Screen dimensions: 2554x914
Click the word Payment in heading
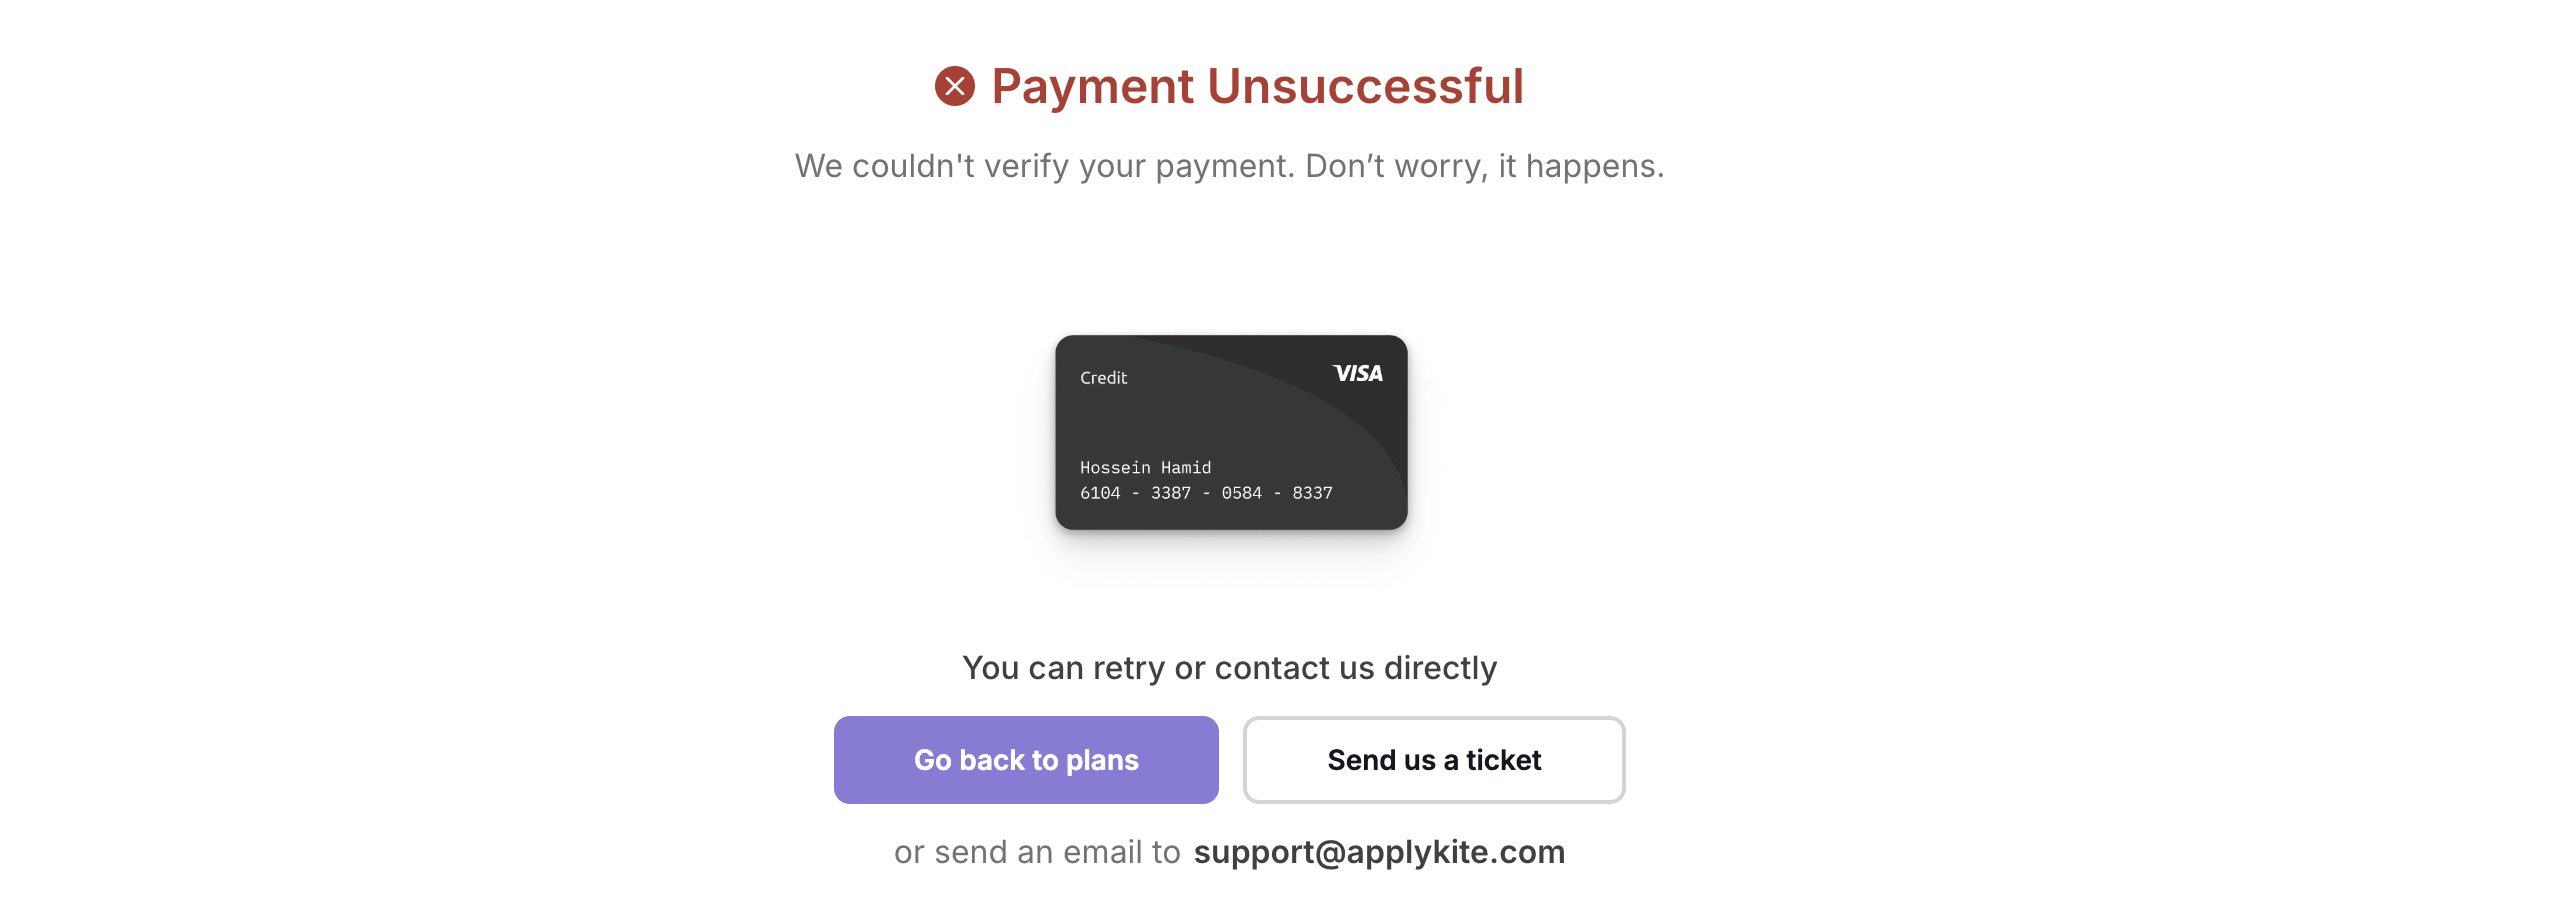(1093, 86)
